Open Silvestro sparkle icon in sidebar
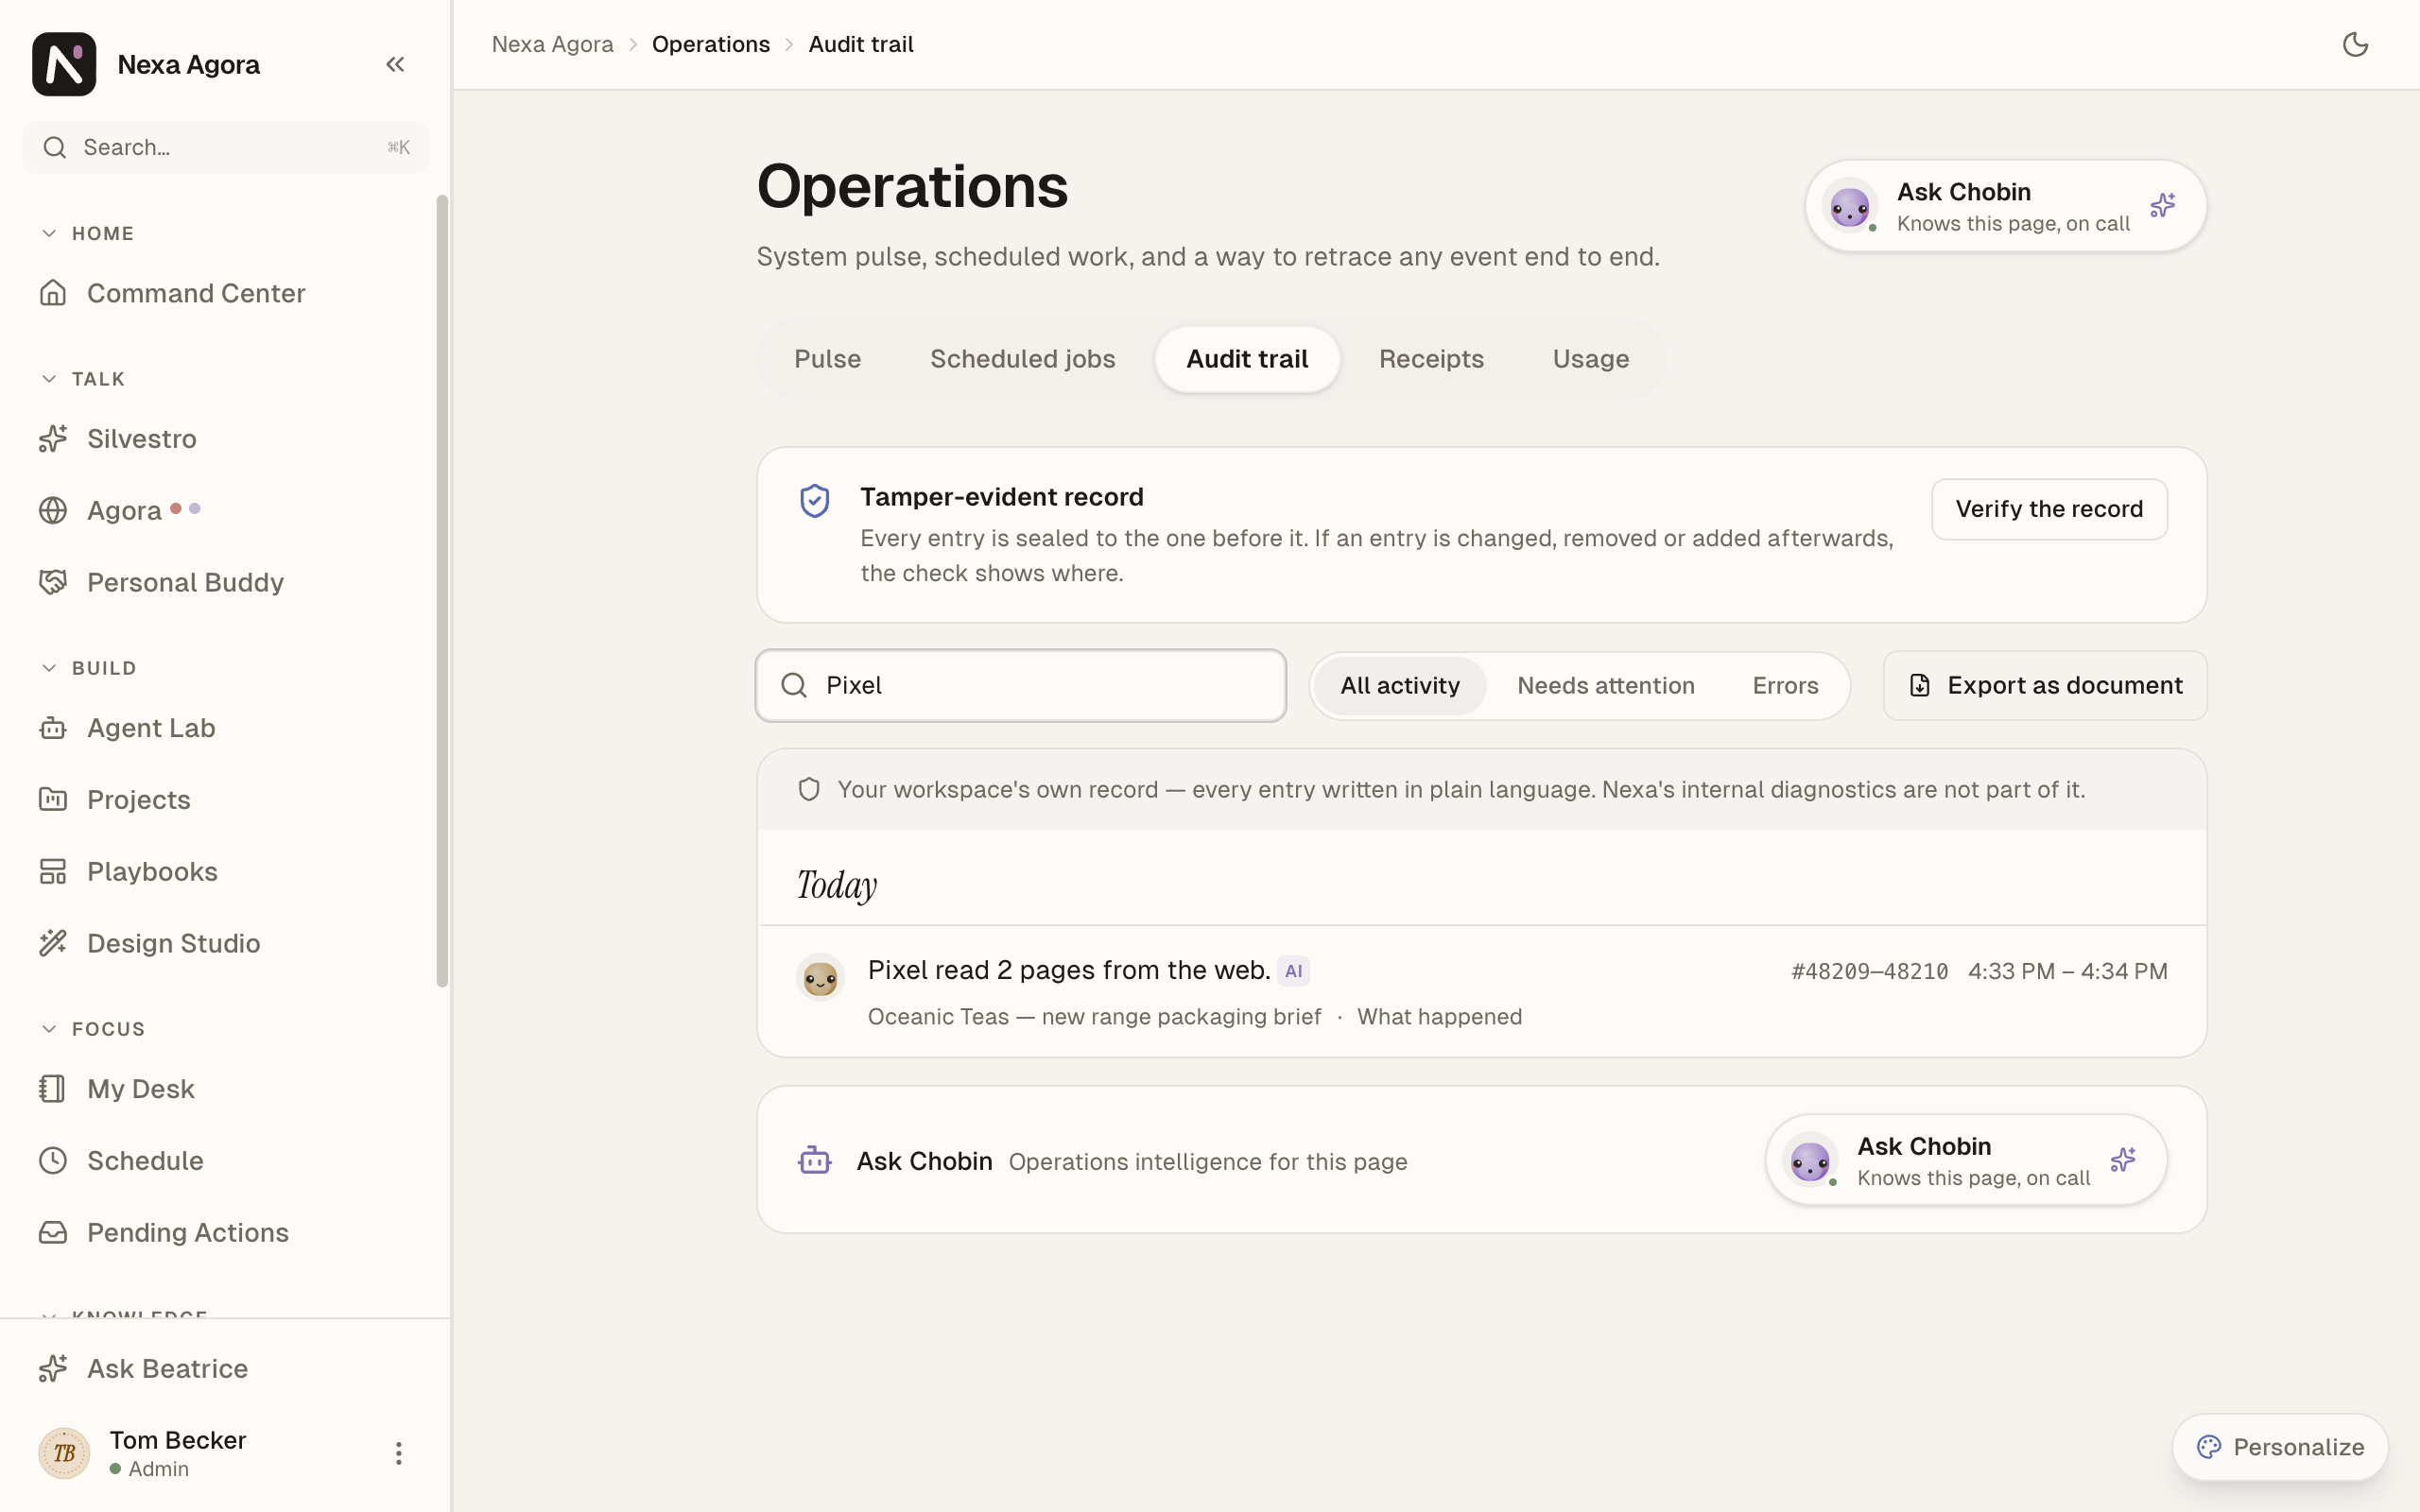2420x1512 pixels. (x=53, y=438)
